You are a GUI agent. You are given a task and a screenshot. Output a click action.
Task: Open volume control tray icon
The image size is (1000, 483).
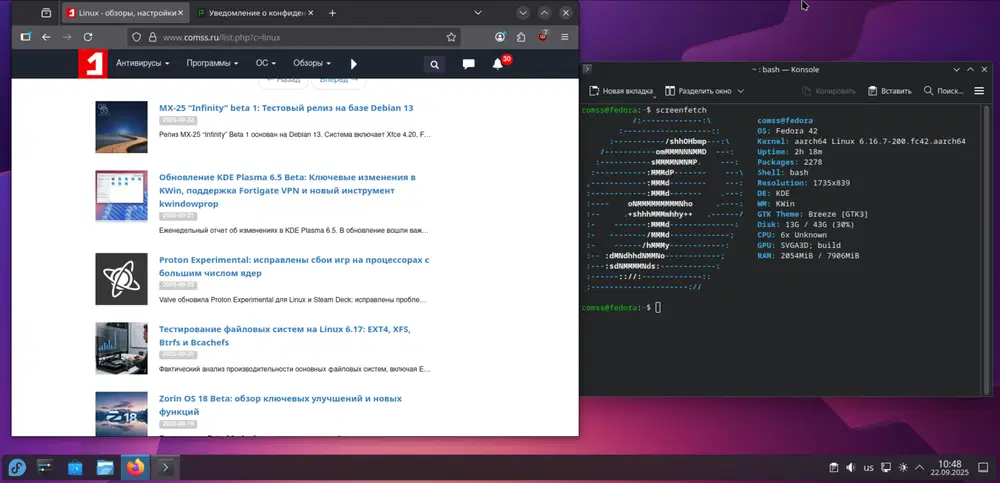[x=850, y=468]
